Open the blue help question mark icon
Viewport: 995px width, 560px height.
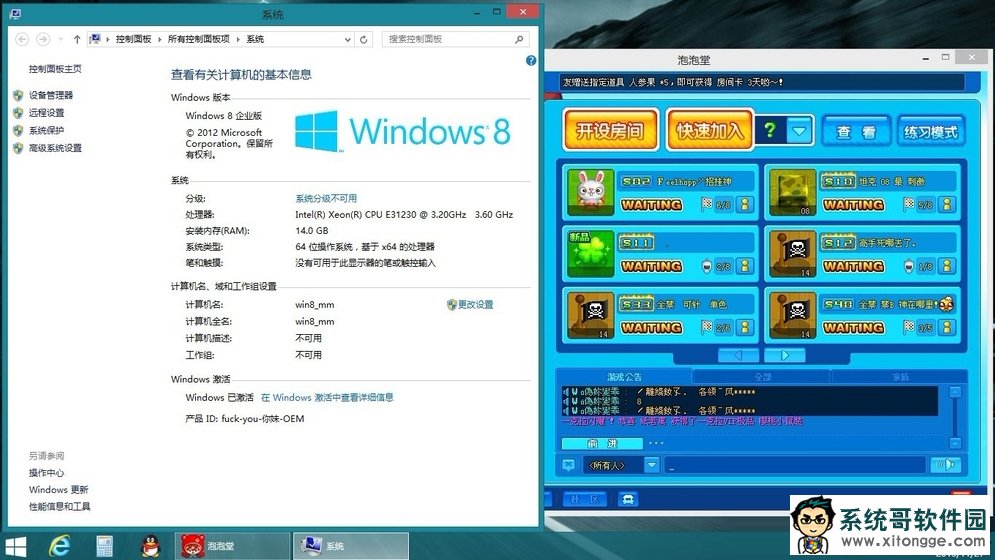point(531,60)
